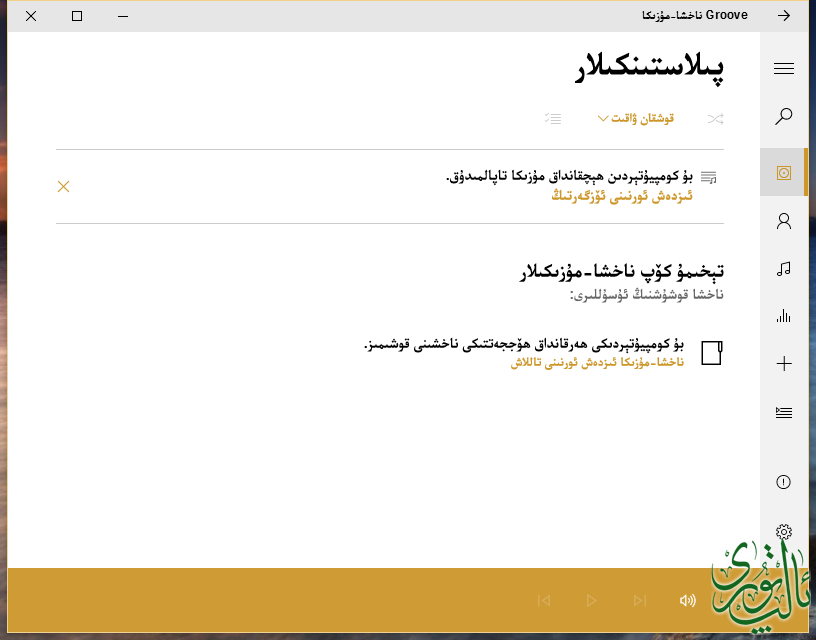This screenshot has height=640, width=816.
Task: Skip to previous track
Action: pyautogui.click(x=544, y=600)
